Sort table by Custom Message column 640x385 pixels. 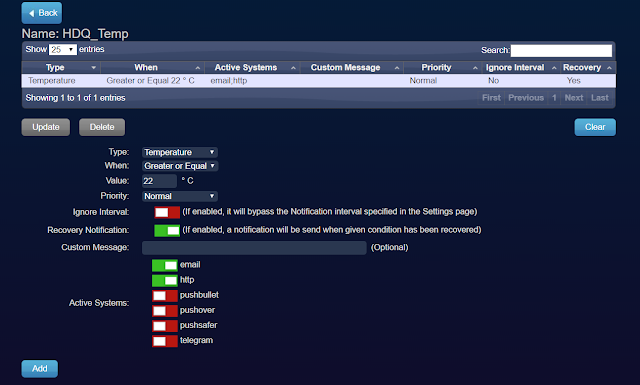[x=351, y=67]
